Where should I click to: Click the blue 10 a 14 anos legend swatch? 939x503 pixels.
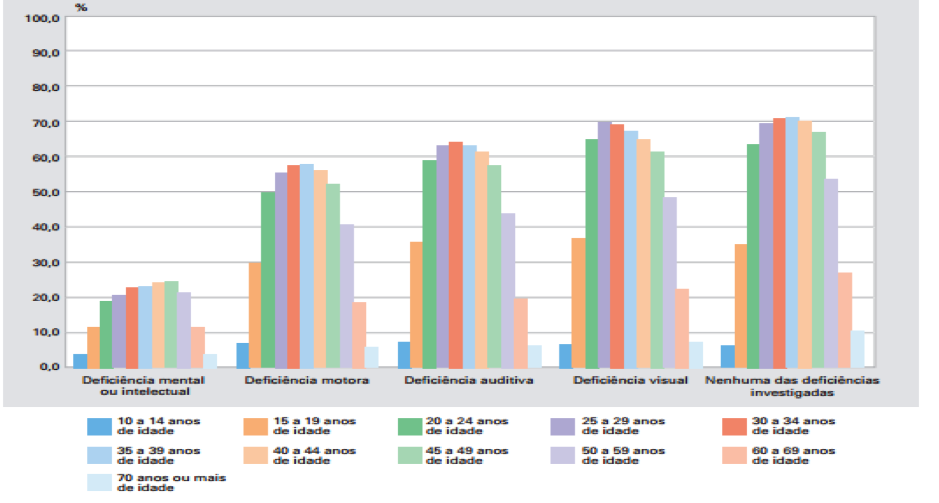click(x=100, y=426)
